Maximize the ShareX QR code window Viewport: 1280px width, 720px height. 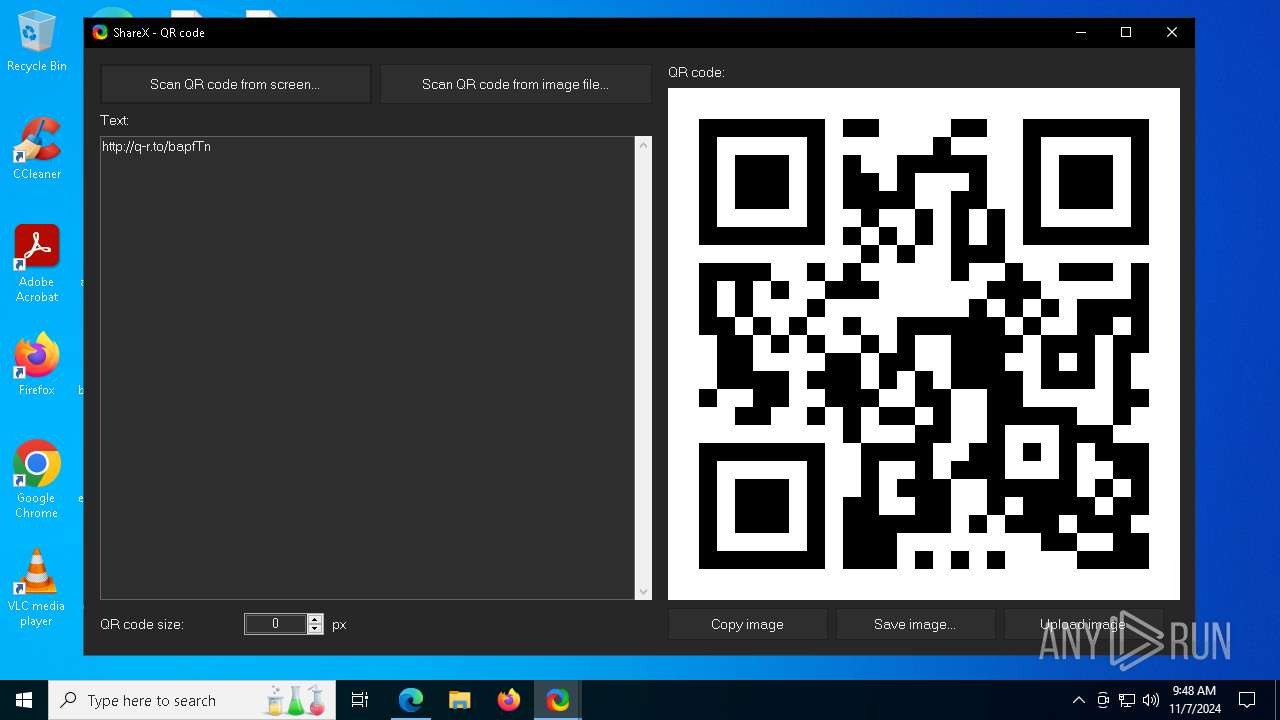tap(1126, 32)
